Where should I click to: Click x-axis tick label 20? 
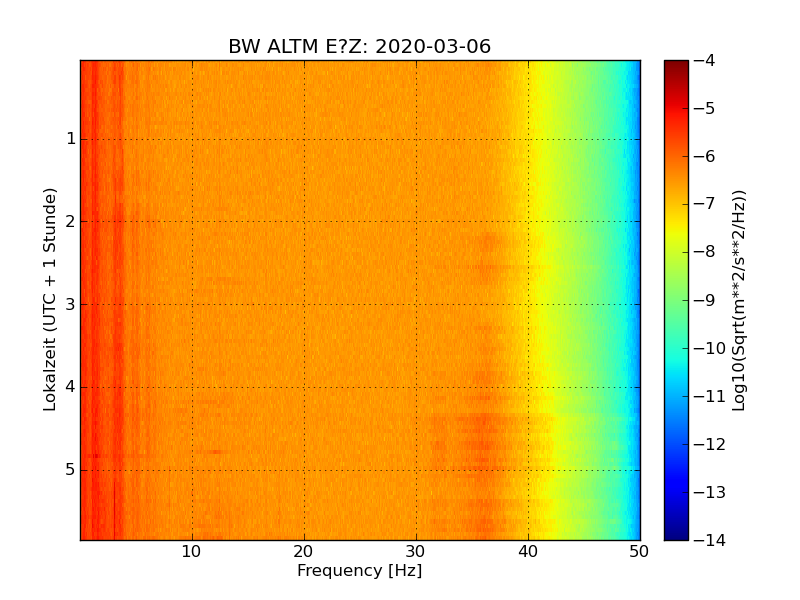(x=304, y=552)
